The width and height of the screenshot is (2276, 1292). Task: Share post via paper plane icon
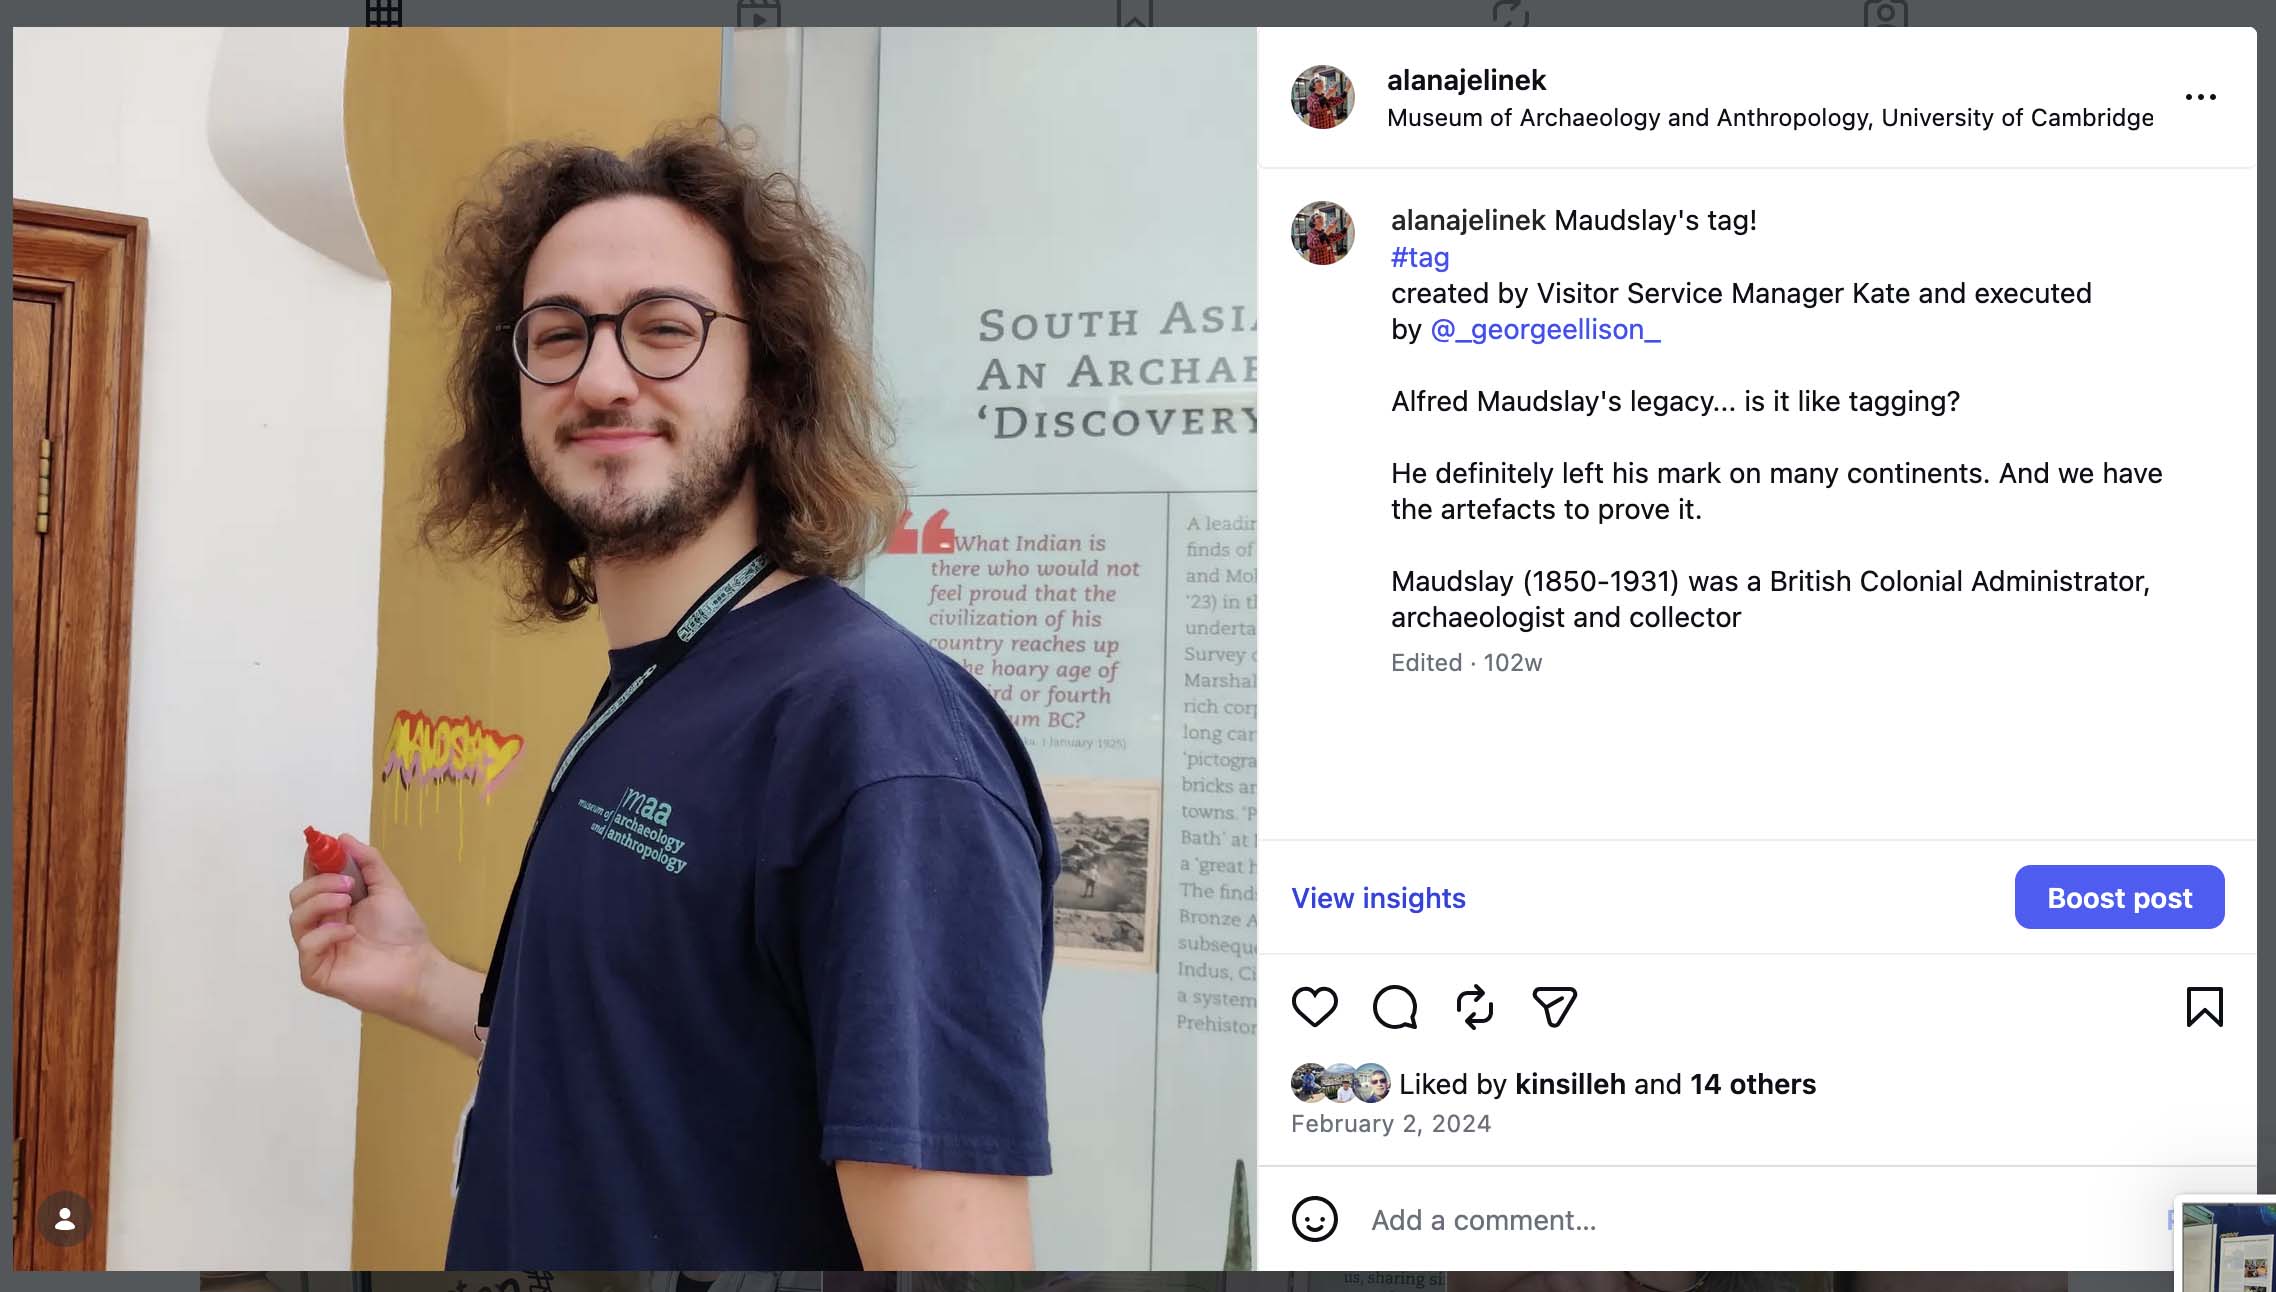(1554, 1006)
